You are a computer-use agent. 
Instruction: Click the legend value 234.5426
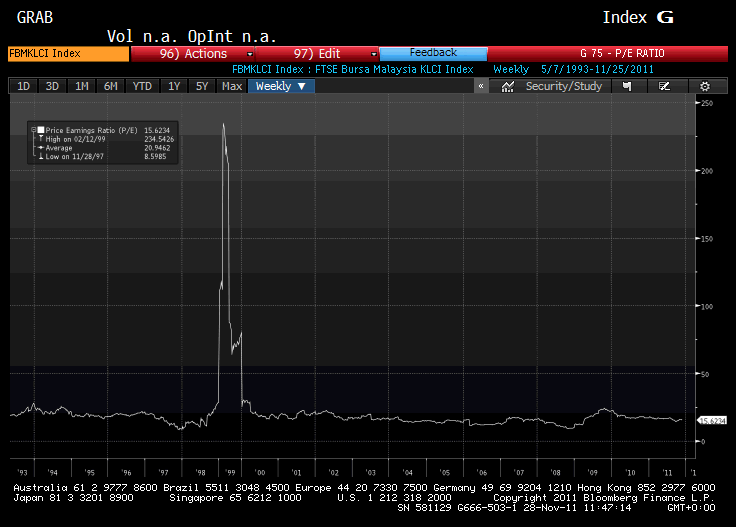(159, 139)
